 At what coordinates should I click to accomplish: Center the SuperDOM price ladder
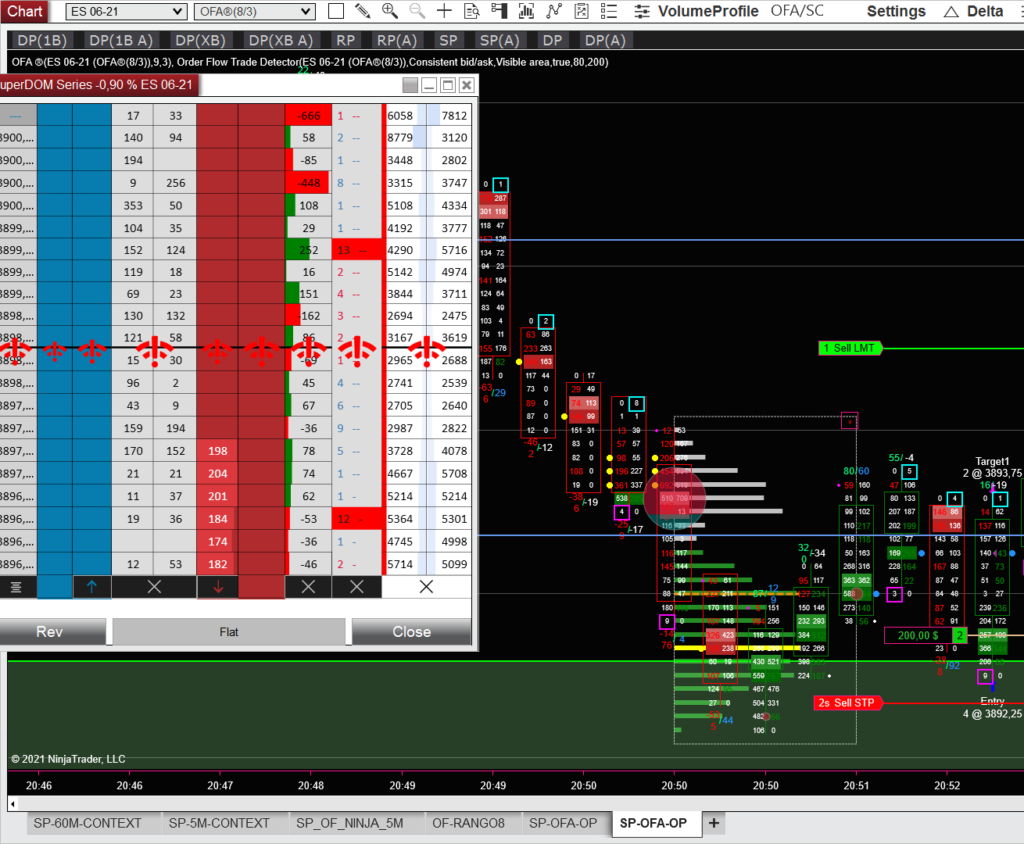tap(16, 587)
